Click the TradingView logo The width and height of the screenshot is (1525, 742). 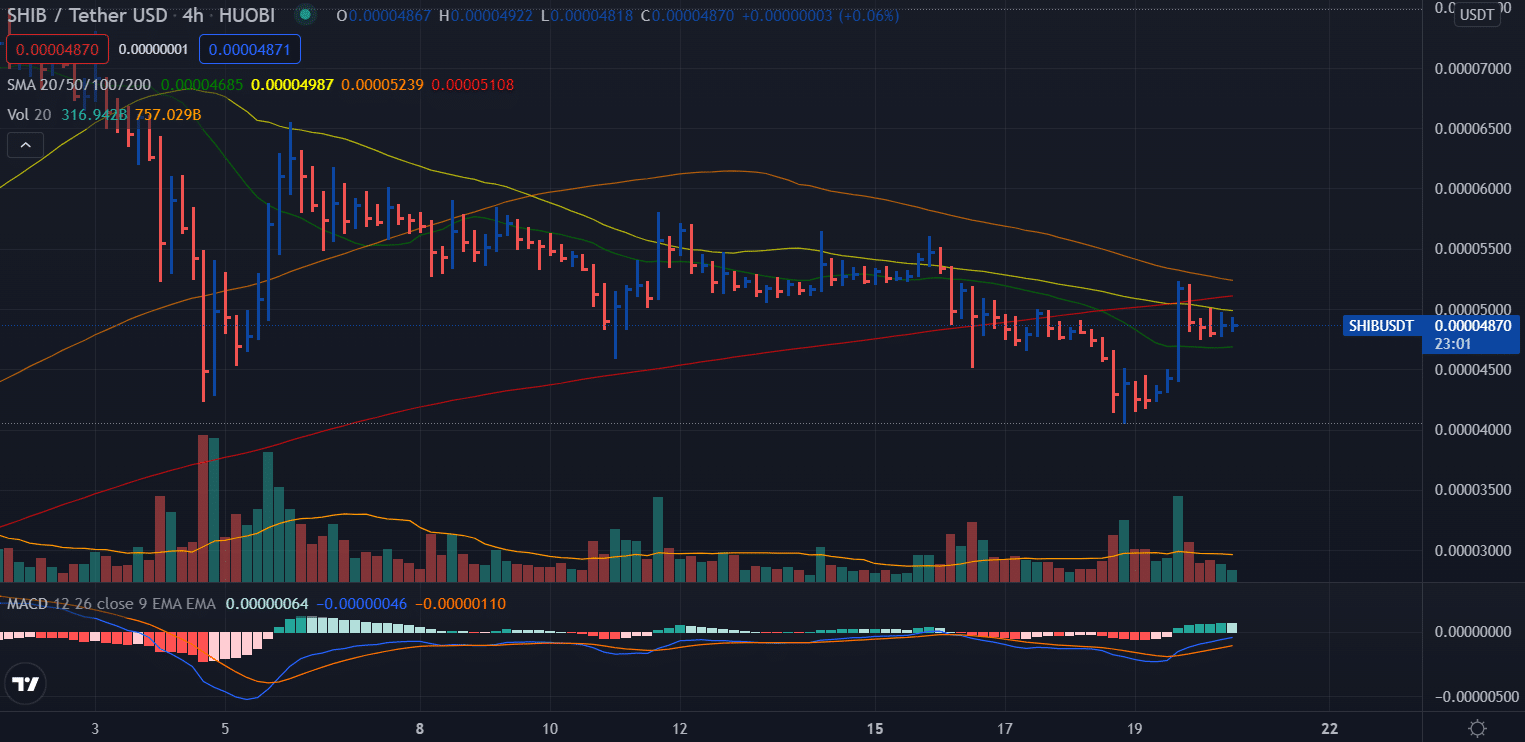point(24,684)
